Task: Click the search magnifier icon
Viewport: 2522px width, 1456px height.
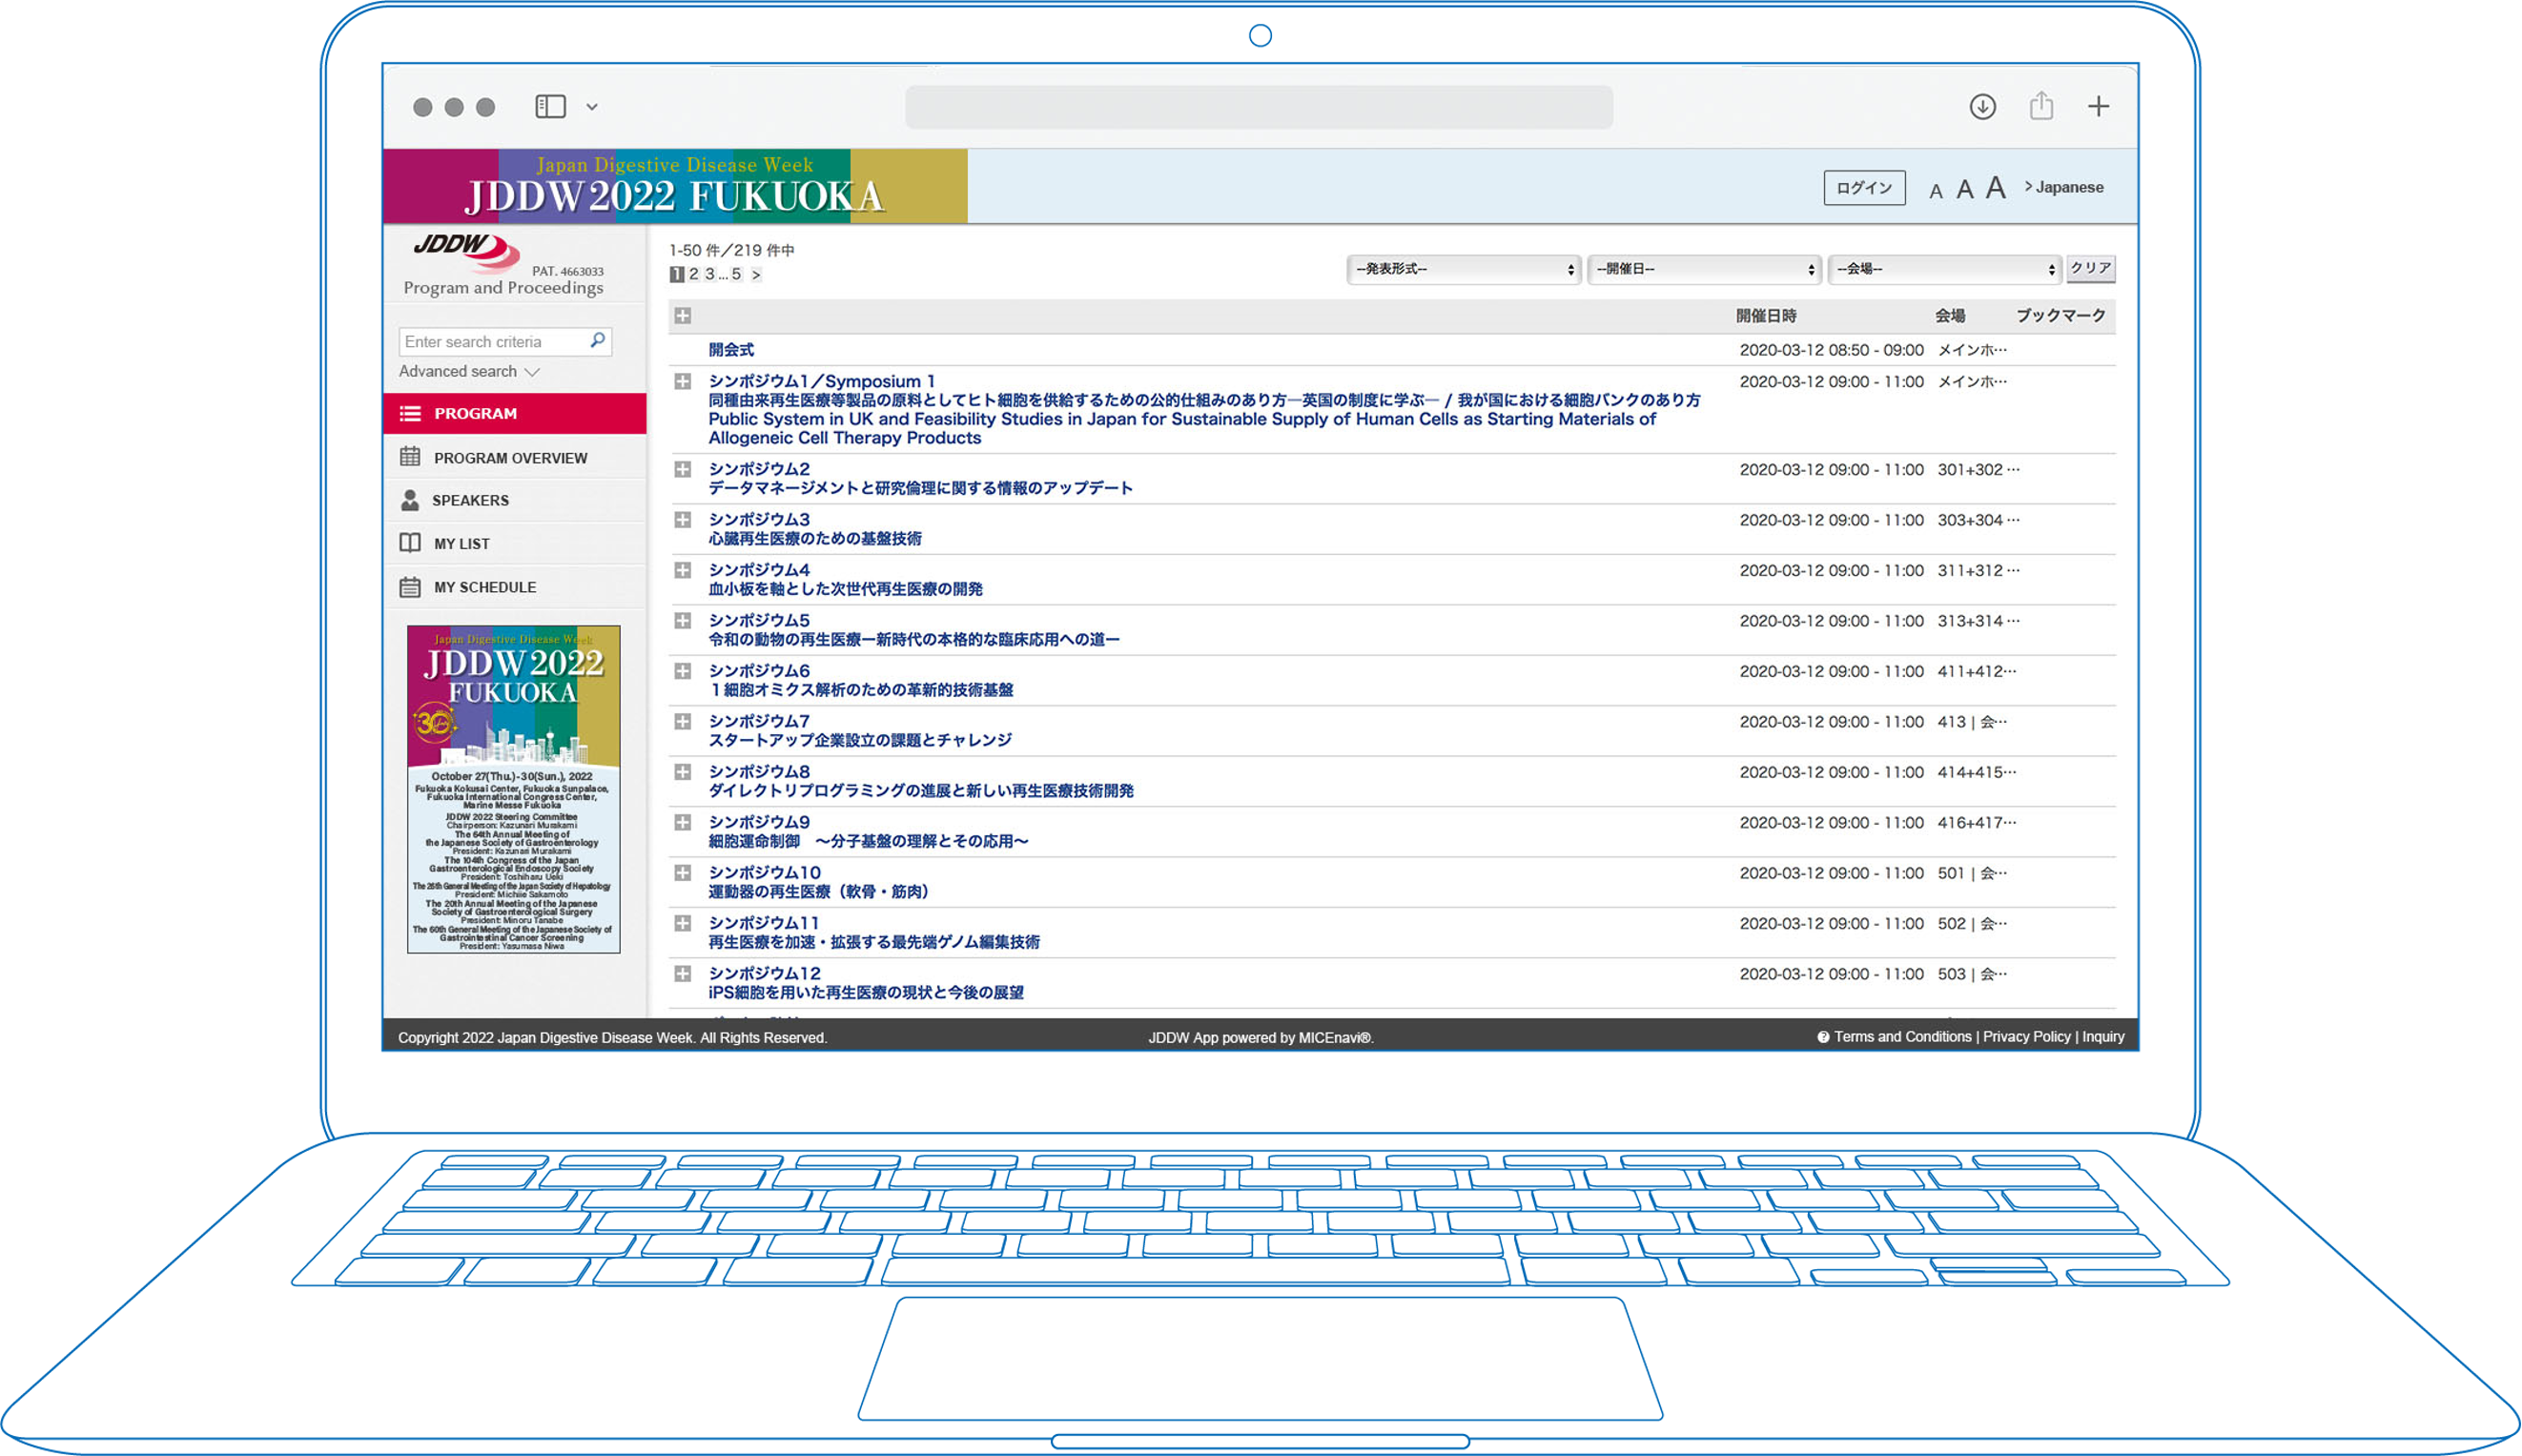Action: click(x=598, y=340)
